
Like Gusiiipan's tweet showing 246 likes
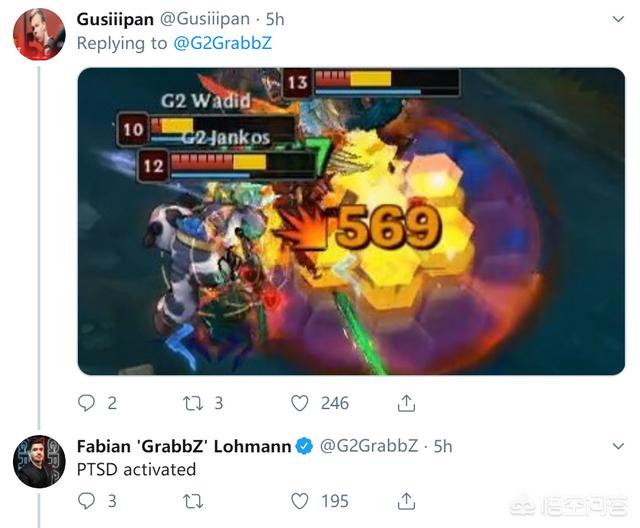(x=300, y=403)
